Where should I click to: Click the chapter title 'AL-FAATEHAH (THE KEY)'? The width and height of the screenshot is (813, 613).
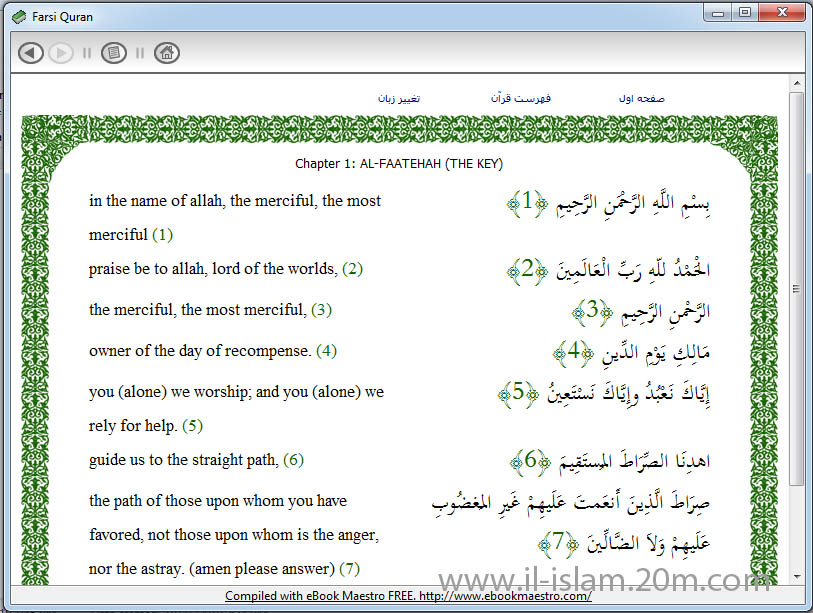point(431,164)
